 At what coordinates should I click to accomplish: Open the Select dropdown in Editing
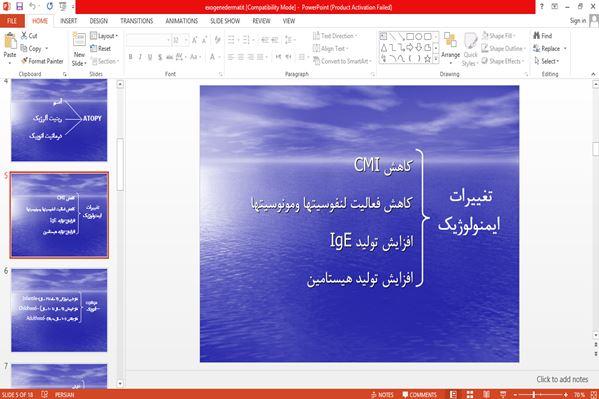pyautogui.click(x=547, y=61)
